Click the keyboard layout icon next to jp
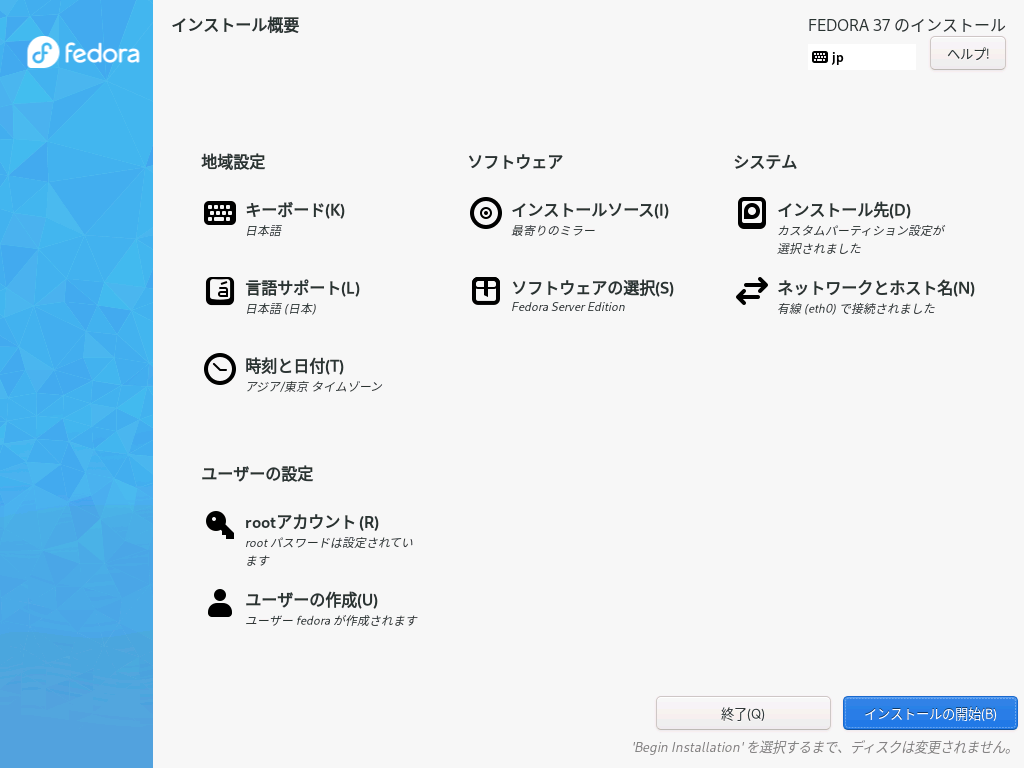1024x768 pixels. pos(820,57)
